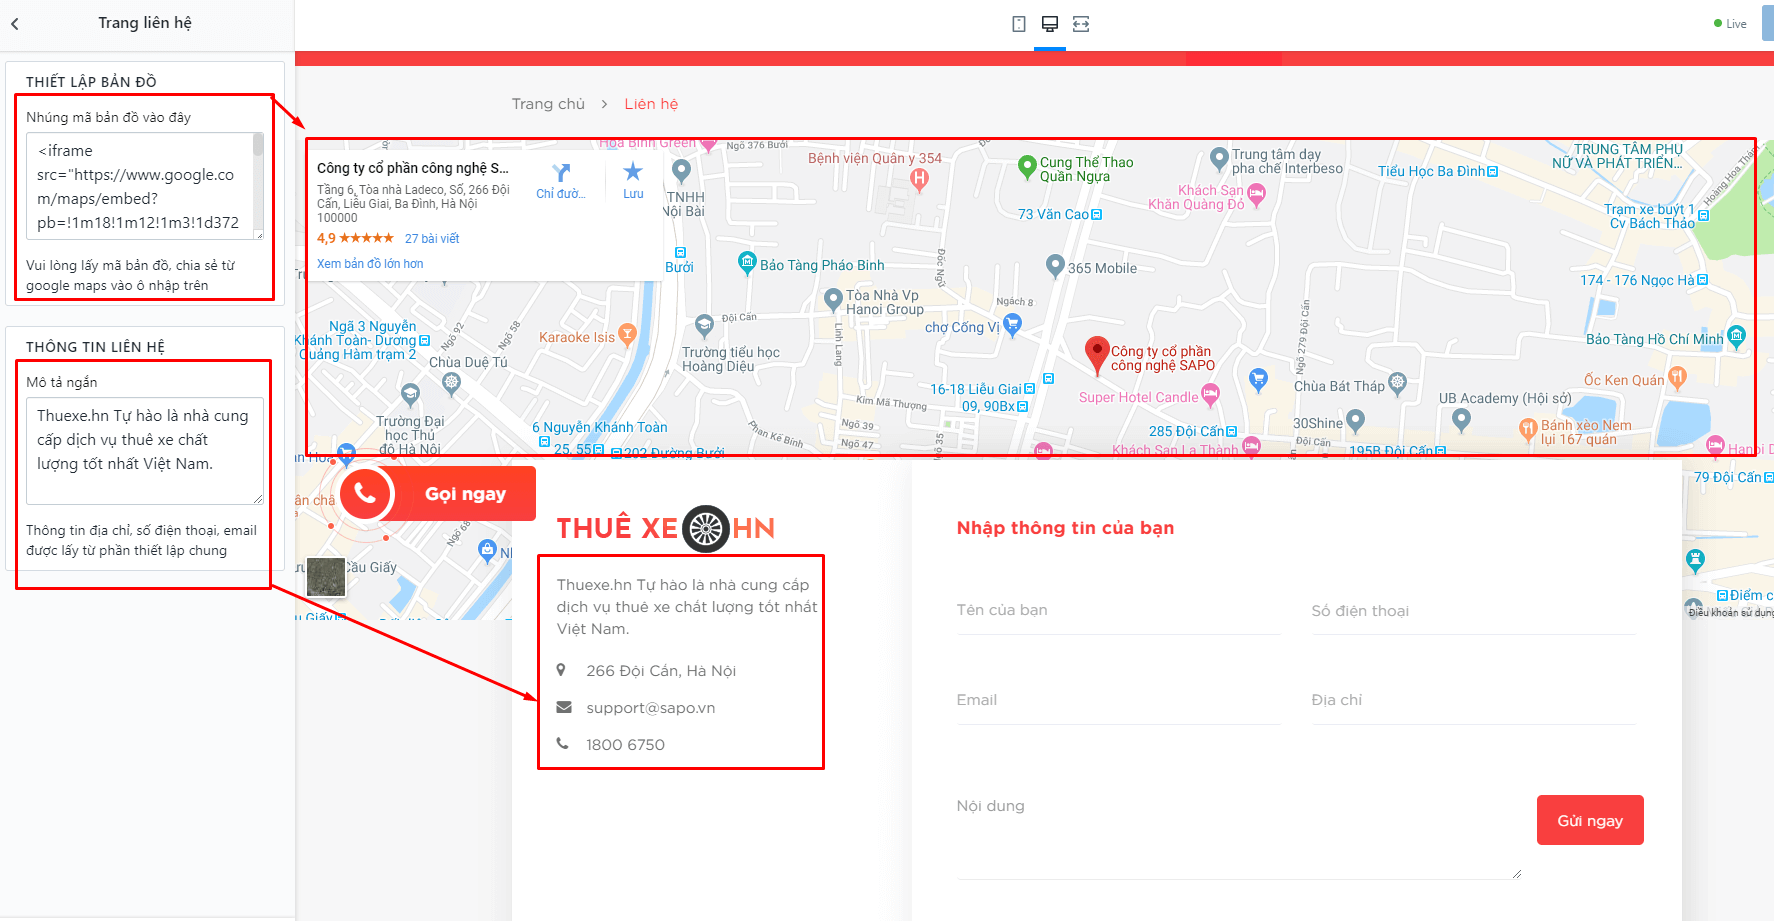1774x921 pixels.
Task: Click Trường tiểu học Hoàng Diệu school marker
Action: (x=705, y=326)
